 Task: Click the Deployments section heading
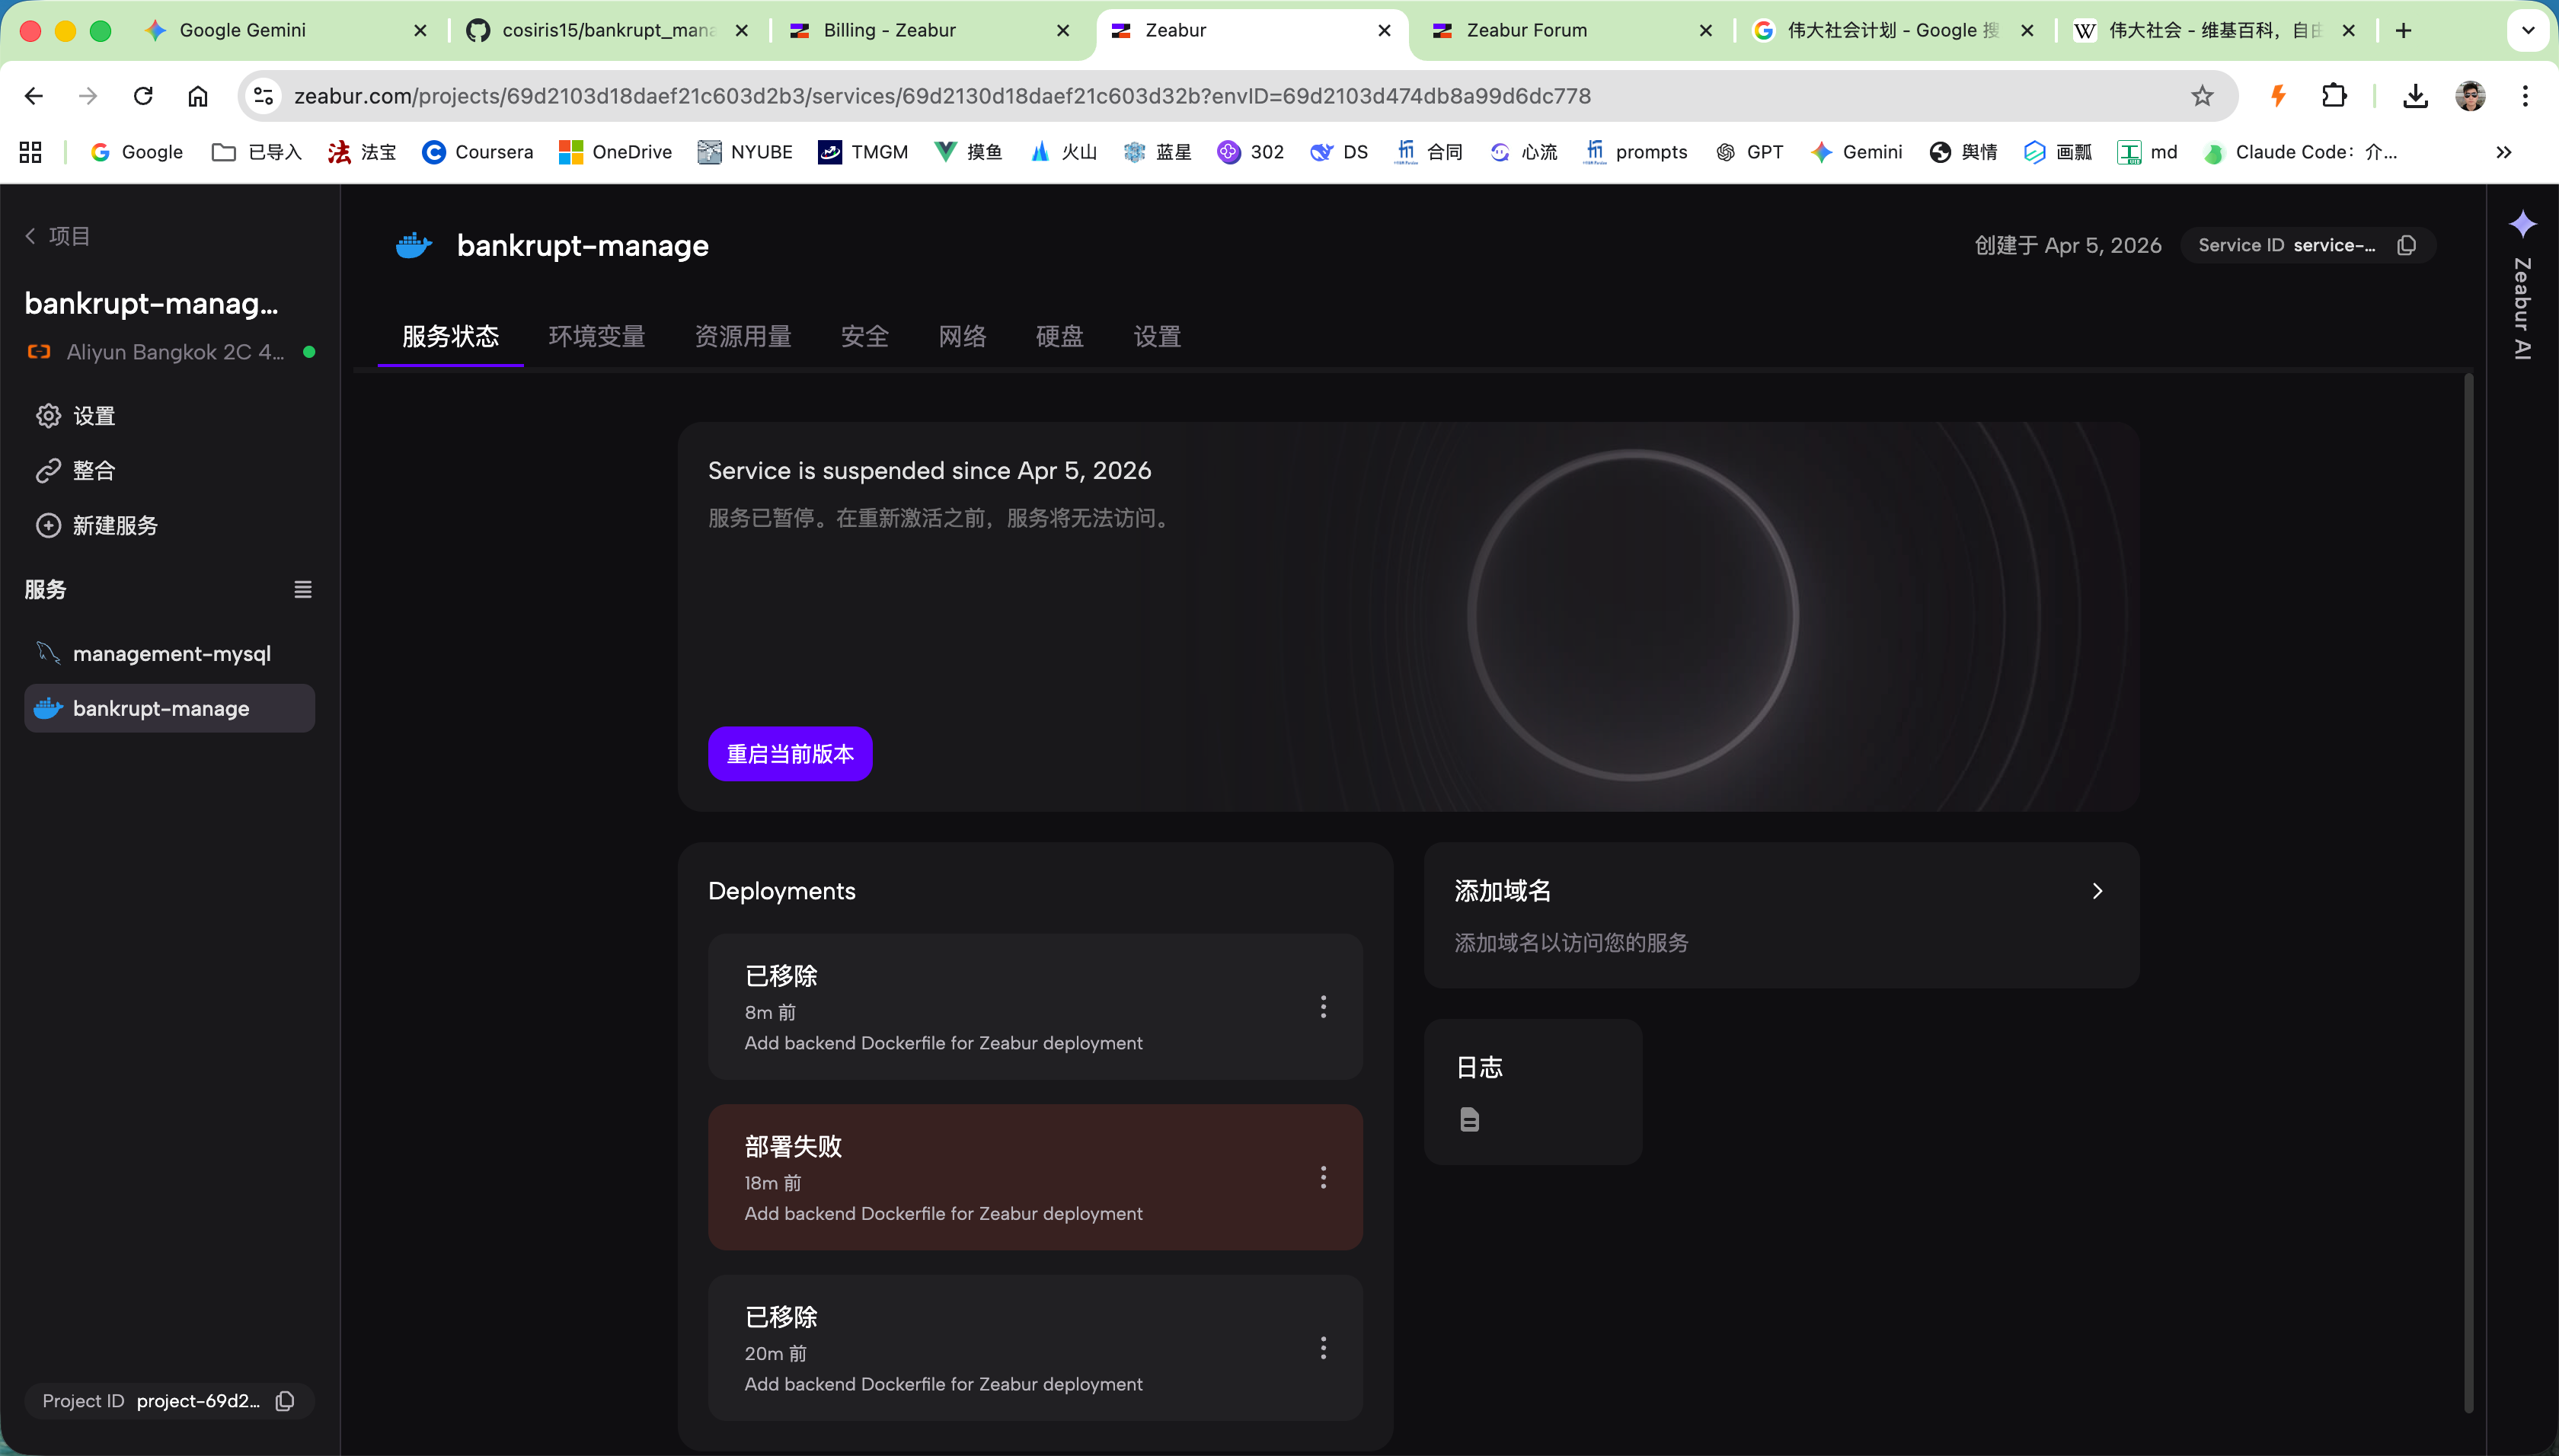coord(781,891)
